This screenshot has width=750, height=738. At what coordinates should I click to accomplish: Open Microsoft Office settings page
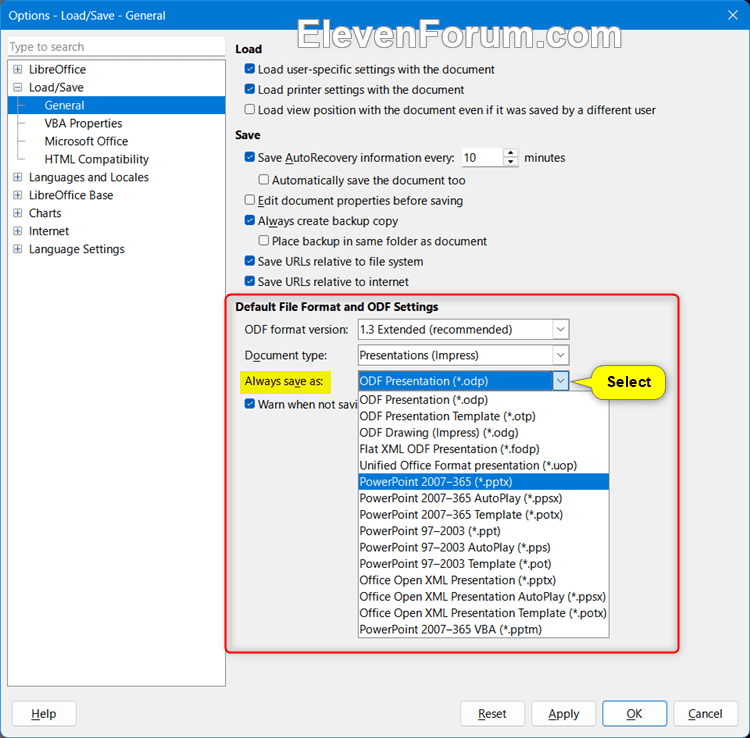click(x=86, y=142)
